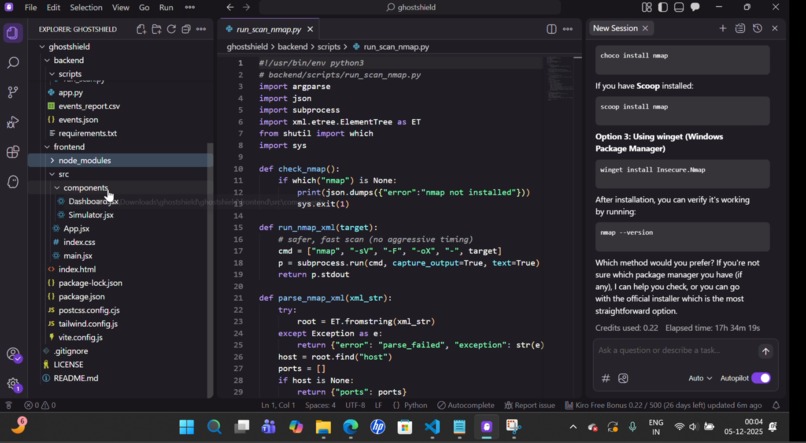Select the run_scan_nmap.py editor tab
Viewport: 806px width, 443px height.
tap(269, 29)
